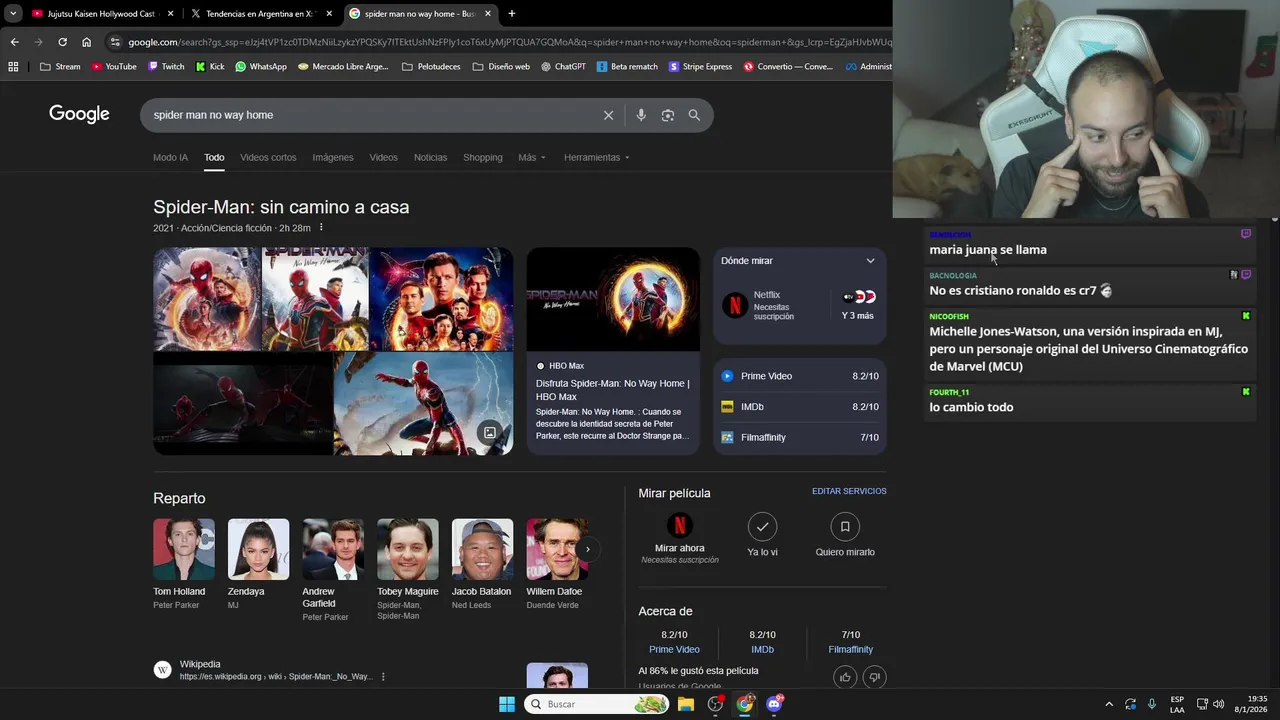Switch to the Imágenes tab
Viewport: 1280px width, 720px height.
tap(333, 157)
